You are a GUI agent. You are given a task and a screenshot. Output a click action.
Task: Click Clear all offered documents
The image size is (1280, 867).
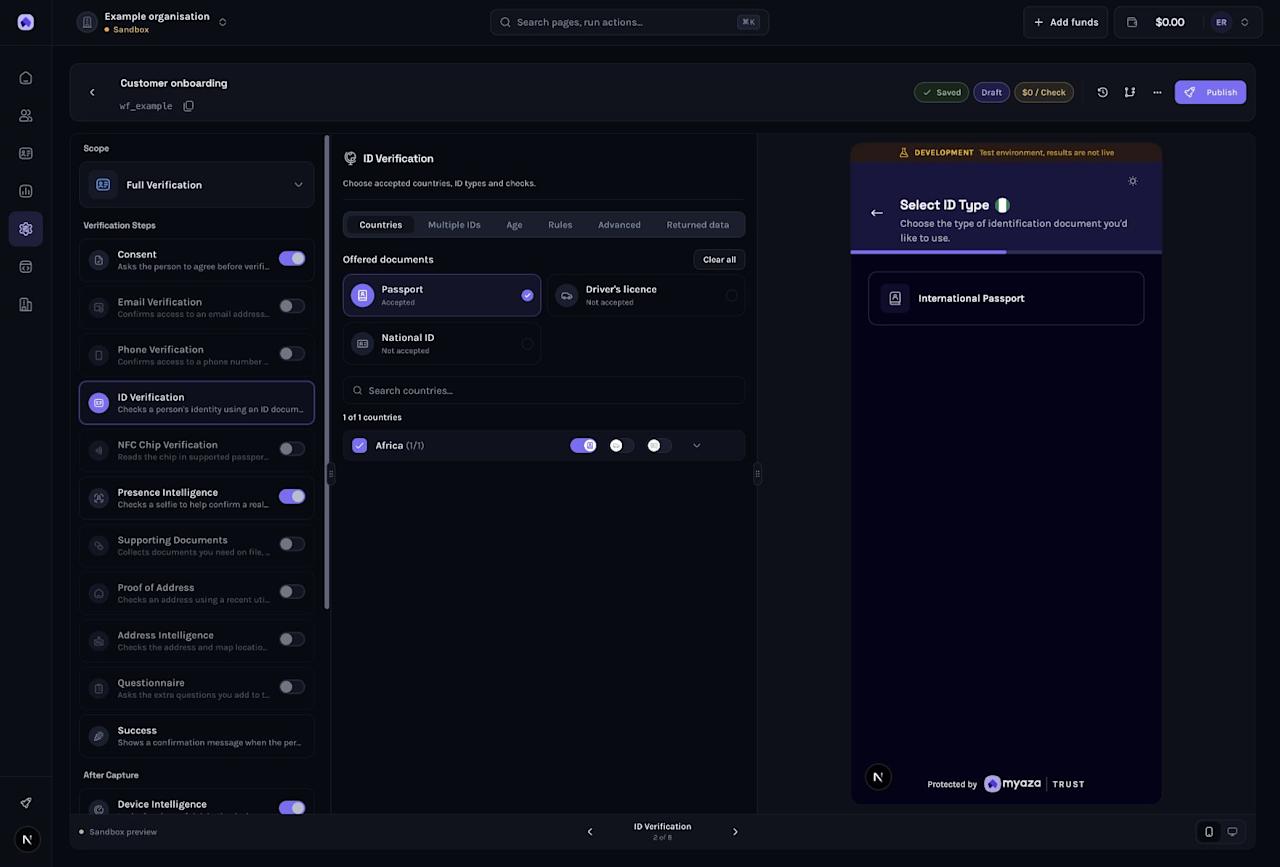(x=719, y=260)
